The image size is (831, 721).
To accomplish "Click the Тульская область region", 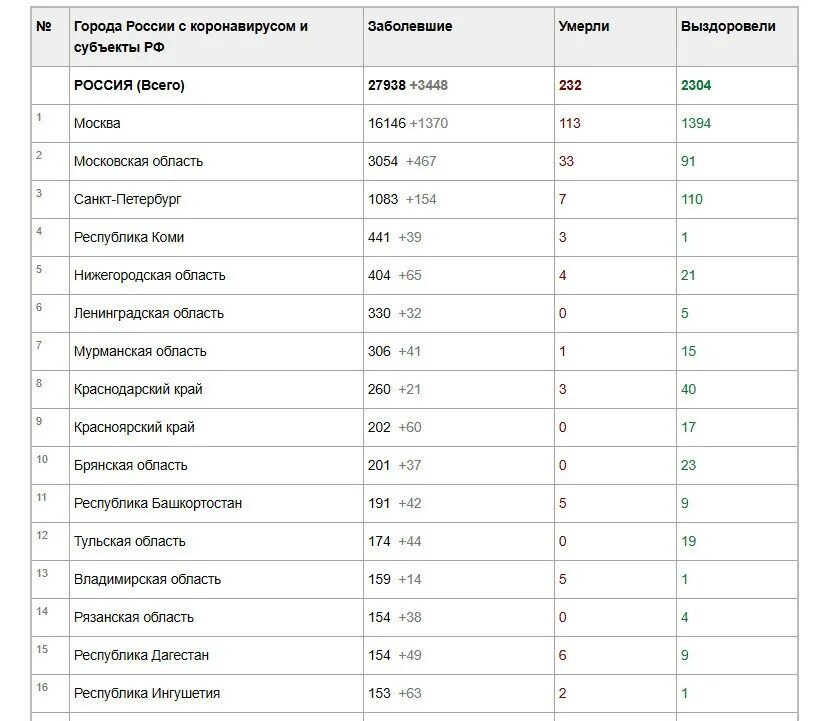I will 130,541.
